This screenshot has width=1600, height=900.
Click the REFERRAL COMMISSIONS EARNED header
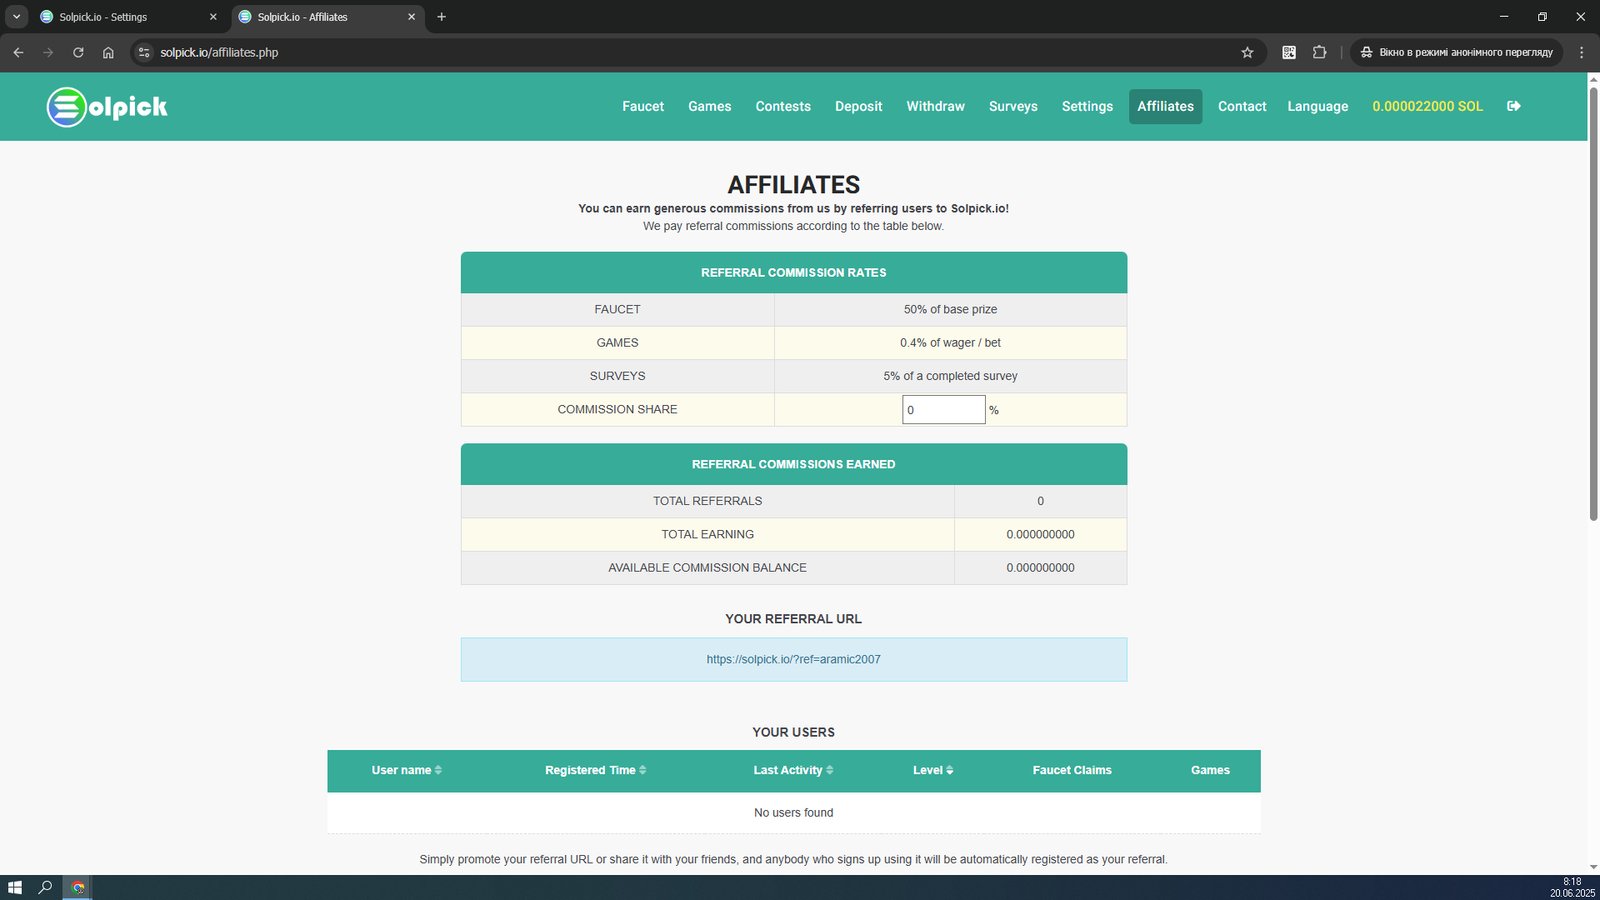[x=794, y=464]
